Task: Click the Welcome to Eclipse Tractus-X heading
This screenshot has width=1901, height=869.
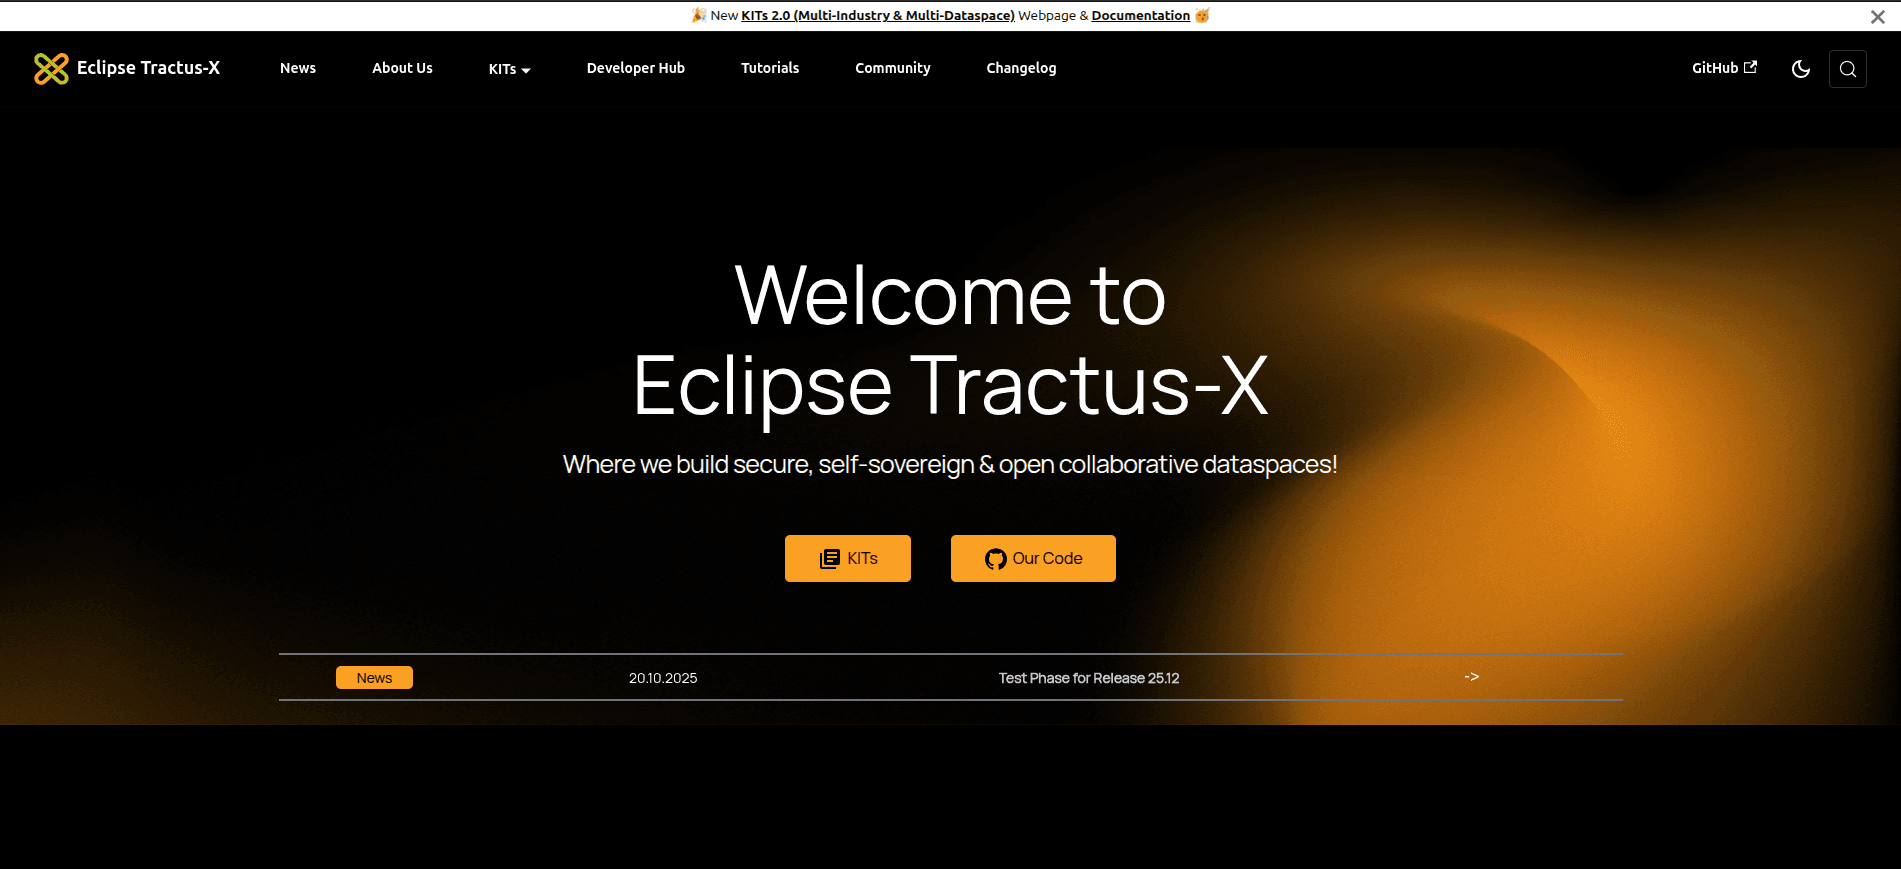Action: (950, 341)
